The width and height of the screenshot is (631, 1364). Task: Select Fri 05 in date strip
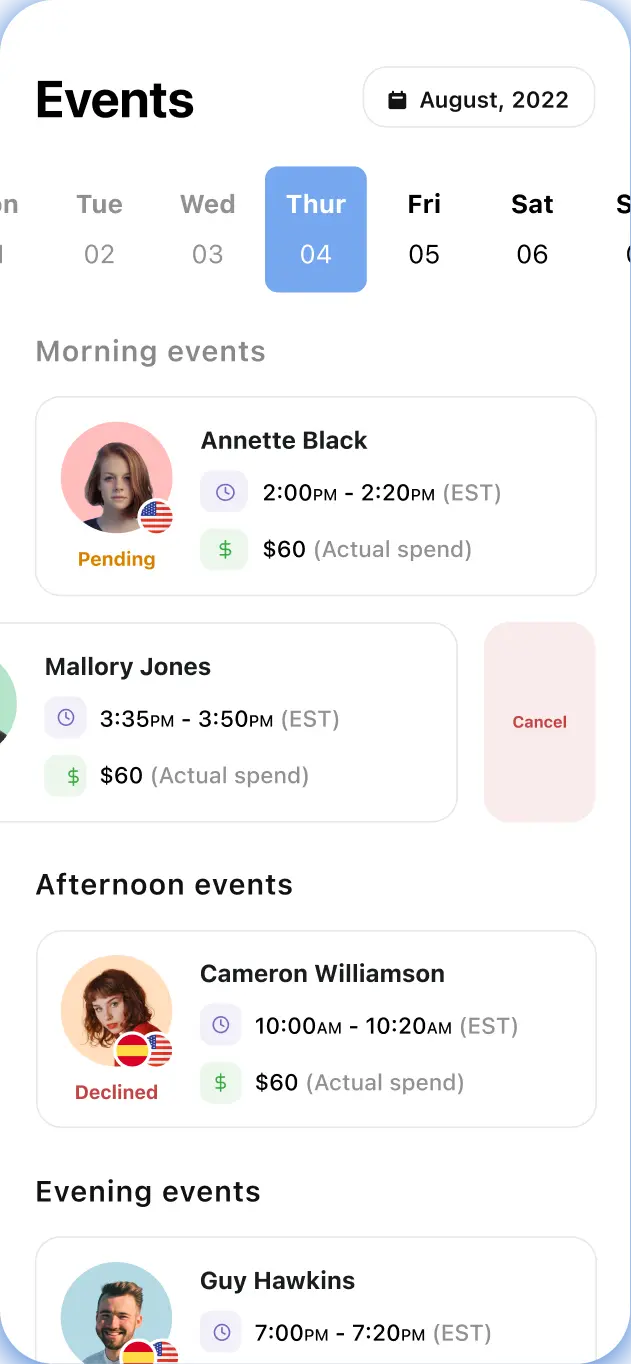[424, 229]
